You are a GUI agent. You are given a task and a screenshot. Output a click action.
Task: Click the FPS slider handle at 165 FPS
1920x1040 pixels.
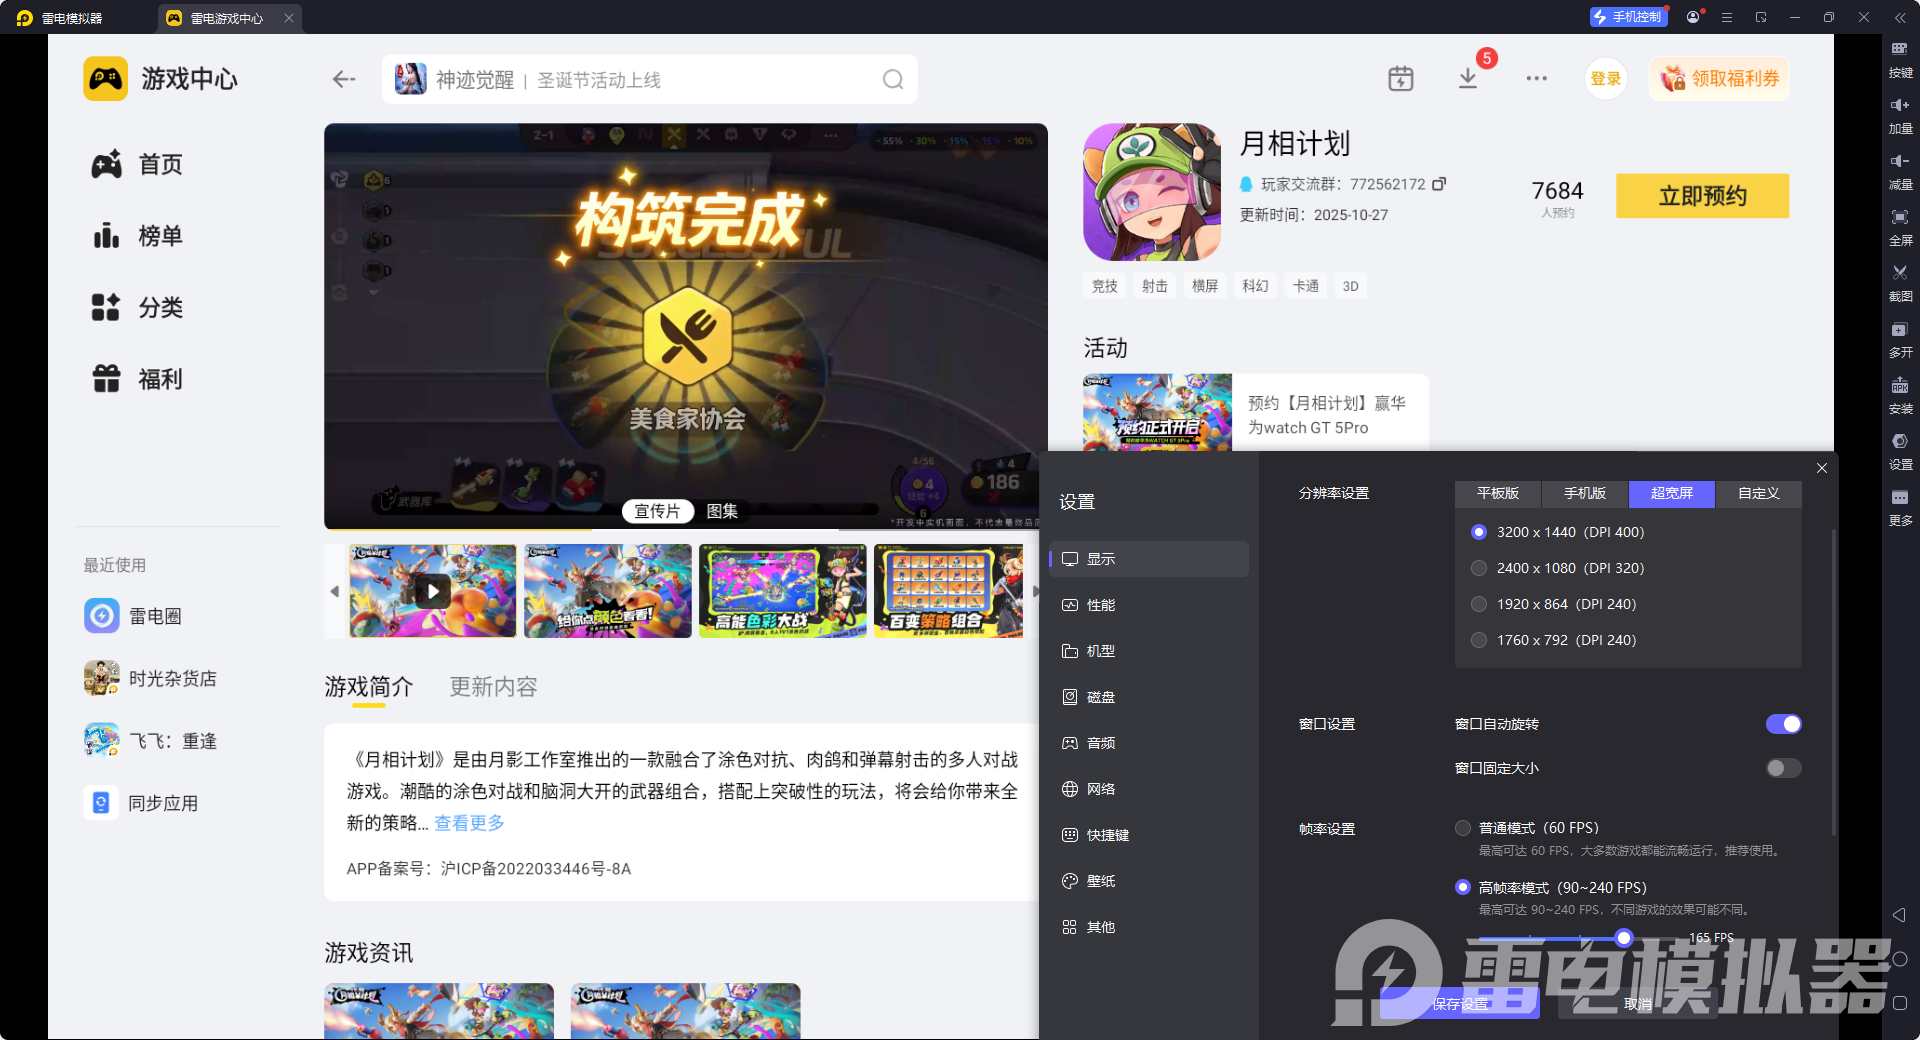pos(1624,938)
